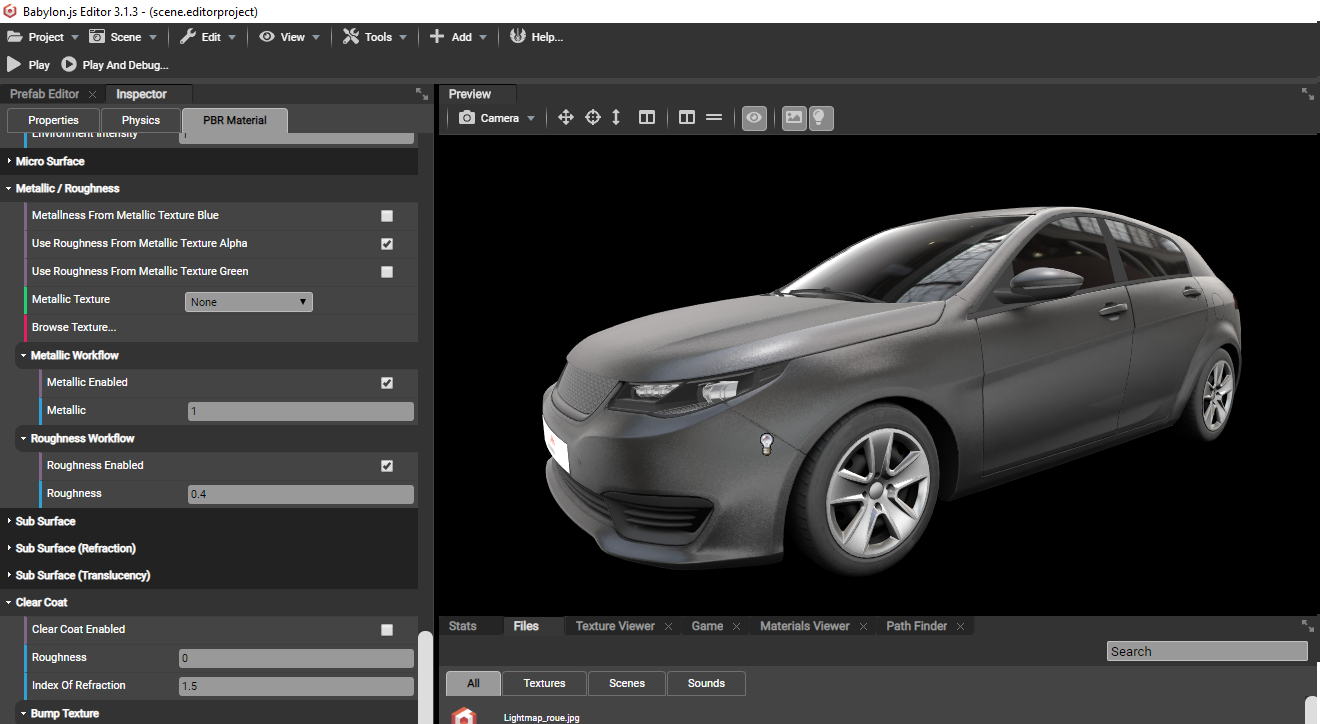The image size is (1320, 724).
Task: Enable the Clear Coat Enabled checkbox
Action: (x=387, y=630)
